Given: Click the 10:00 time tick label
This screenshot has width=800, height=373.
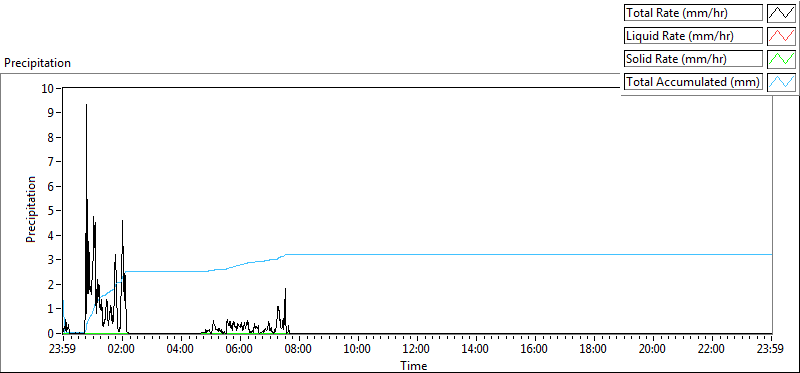Looking at the screenshot, I should coord(358,350).
